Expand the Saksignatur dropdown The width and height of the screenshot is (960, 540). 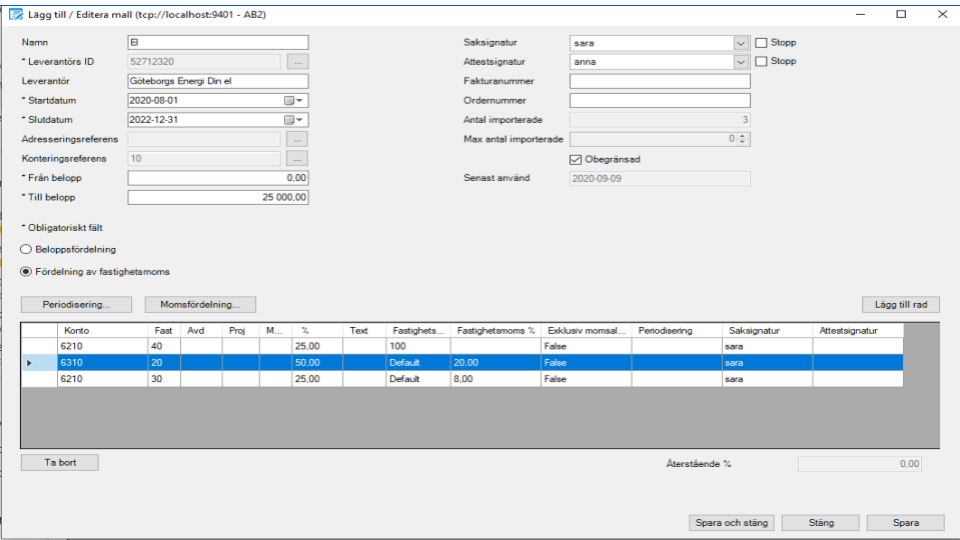click(x=741, y=43)
